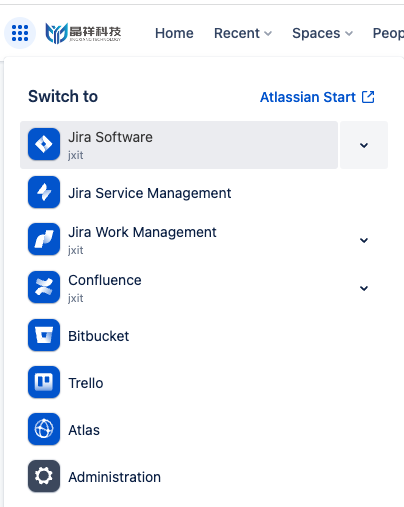The image size is (404, 507).
Task: Click the Jira Work Management icon
Action: (x=44, y=239)
